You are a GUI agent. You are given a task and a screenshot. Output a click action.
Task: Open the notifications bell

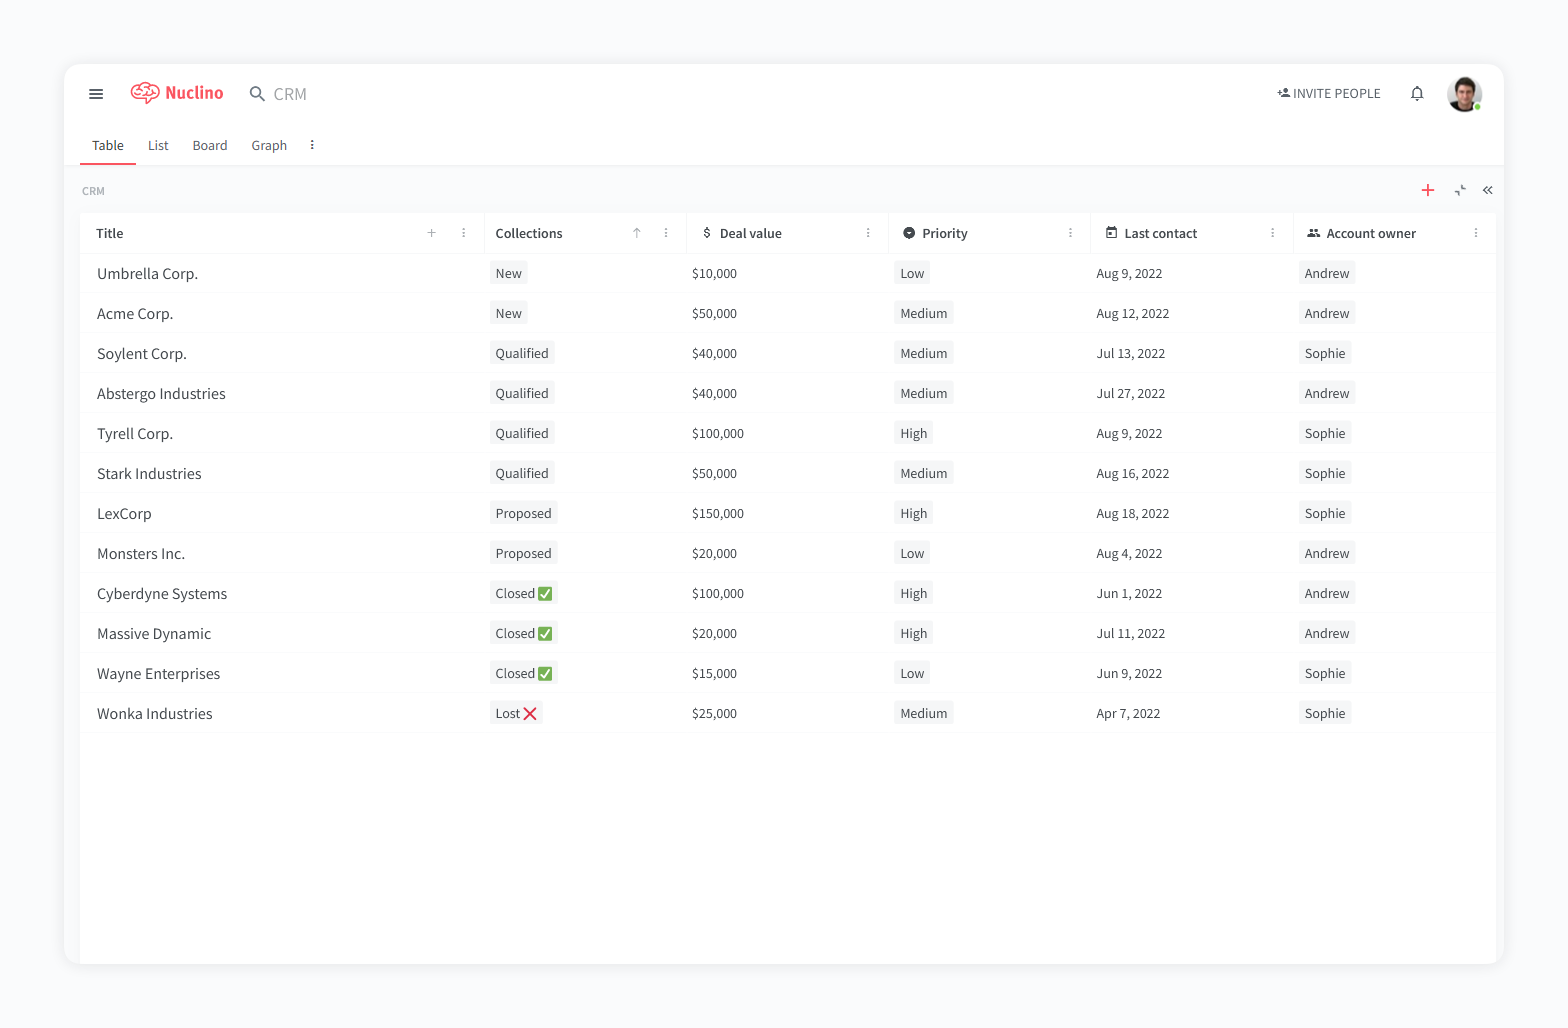pyautogui.click(x=1417, y=93)
